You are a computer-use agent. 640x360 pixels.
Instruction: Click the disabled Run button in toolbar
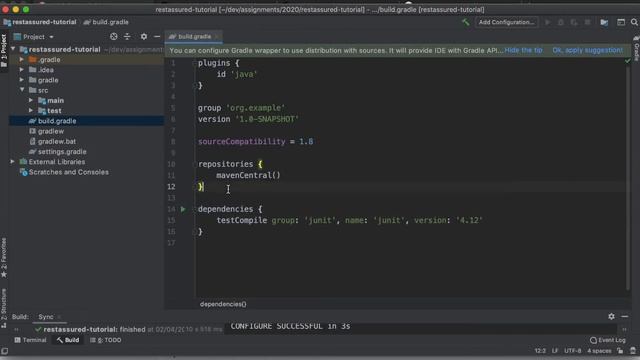point(547,22)
